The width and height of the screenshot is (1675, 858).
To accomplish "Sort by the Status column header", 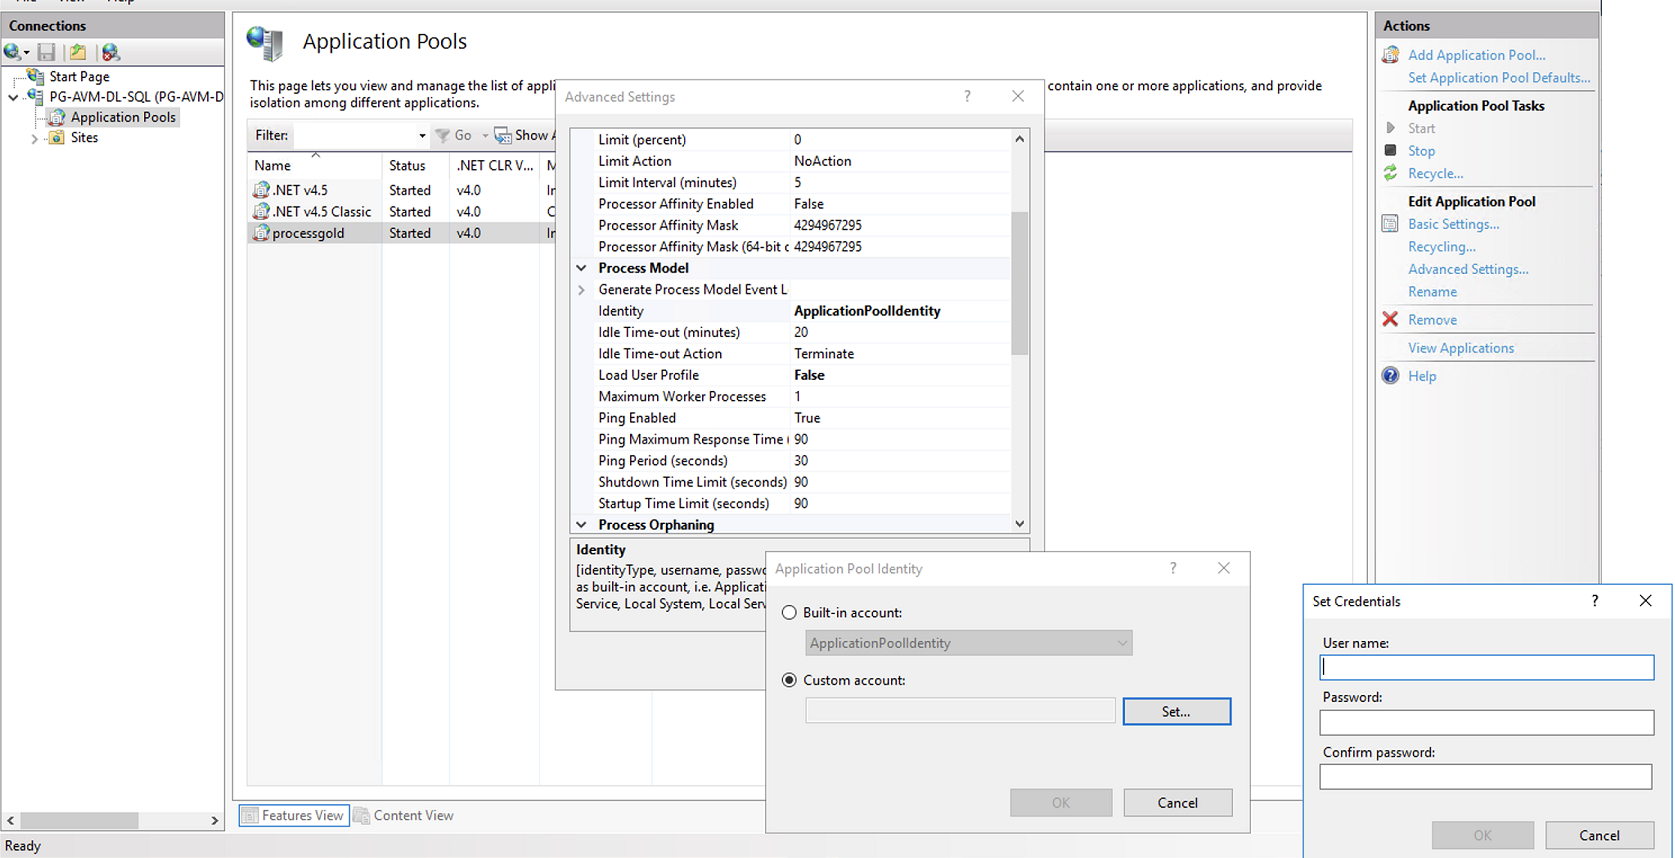I will coord(415,165).
